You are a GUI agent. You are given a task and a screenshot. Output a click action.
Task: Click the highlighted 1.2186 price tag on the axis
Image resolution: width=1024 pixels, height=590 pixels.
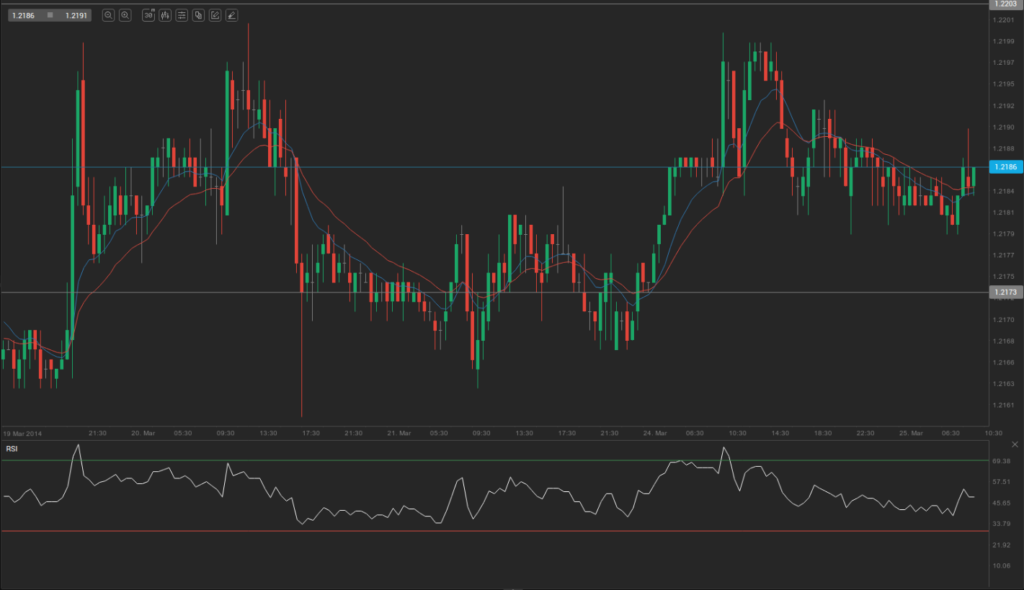click(1005, 167)
